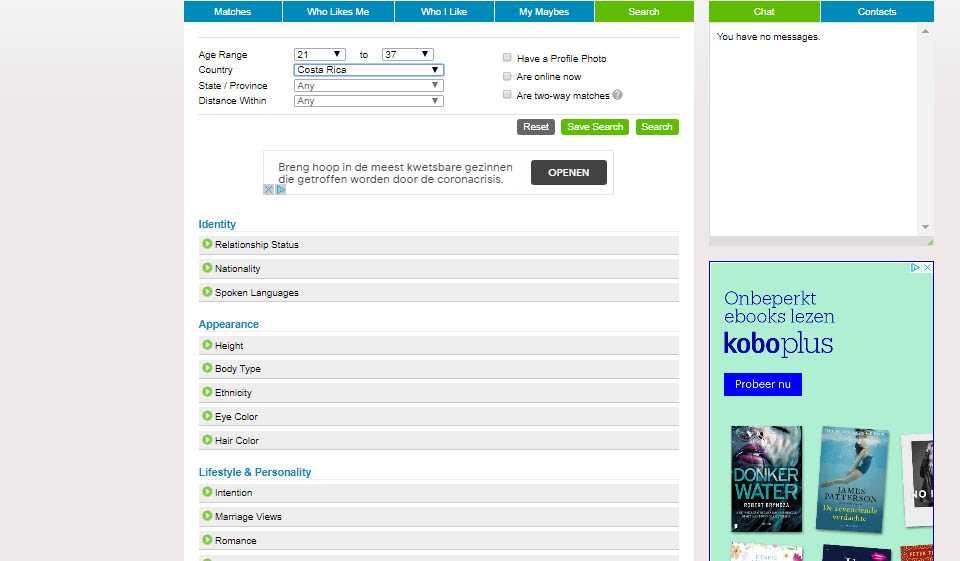Click AdChoices icon on kobo plus ad
The width and height of the screenshot is (960, 561).
[x=915, y=268]
